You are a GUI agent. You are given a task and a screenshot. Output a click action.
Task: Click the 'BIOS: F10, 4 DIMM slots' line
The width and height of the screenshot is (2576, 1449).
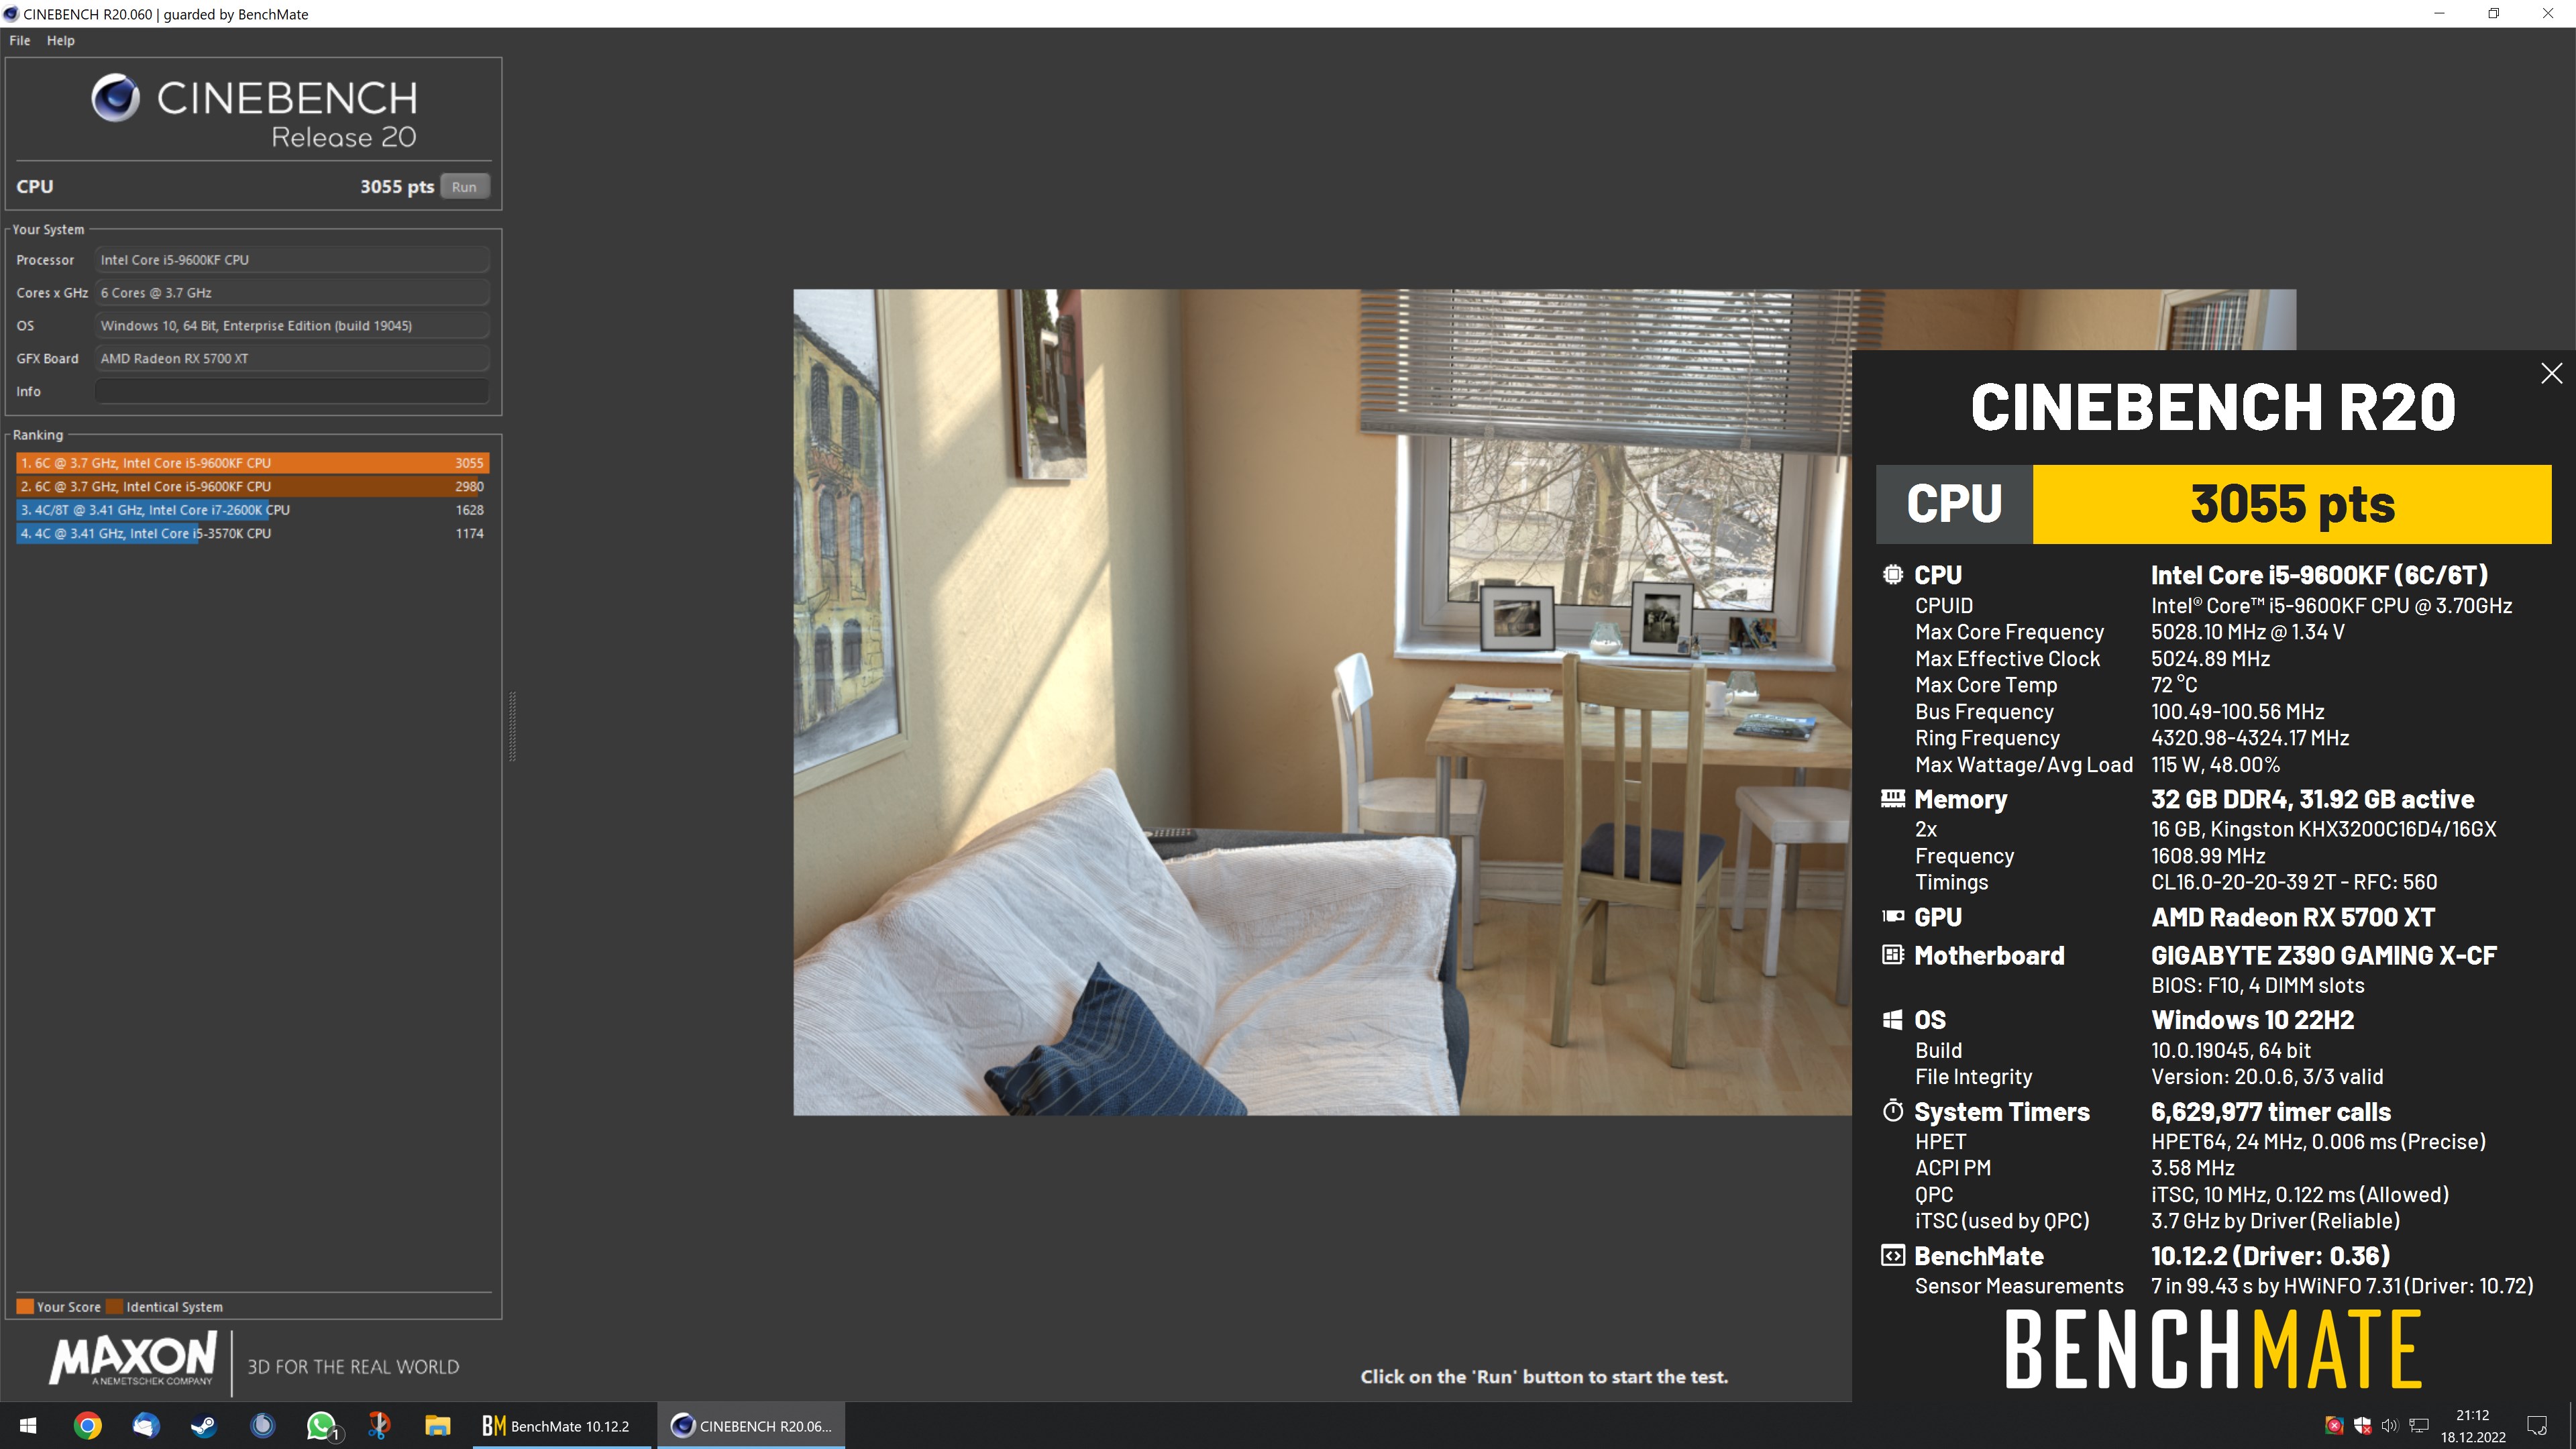(2257, 985)
